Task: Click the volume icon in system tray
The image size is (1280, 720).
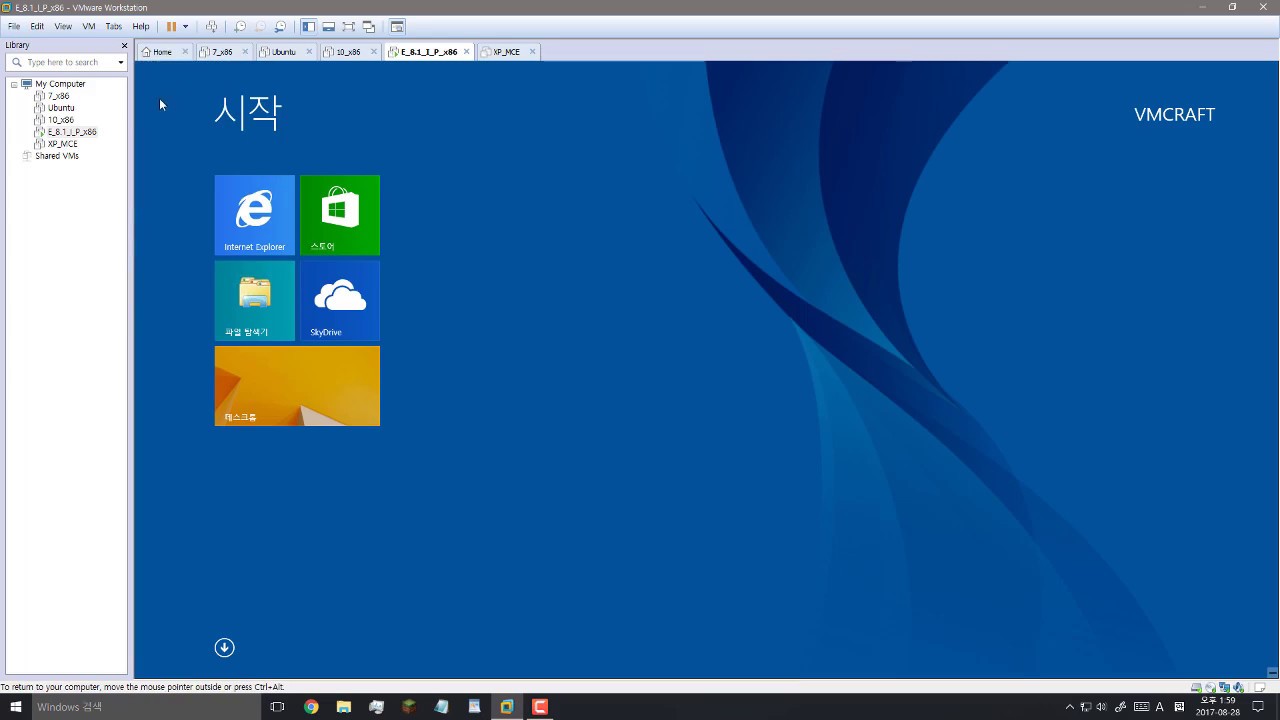Action: (x=1103, y=707)
